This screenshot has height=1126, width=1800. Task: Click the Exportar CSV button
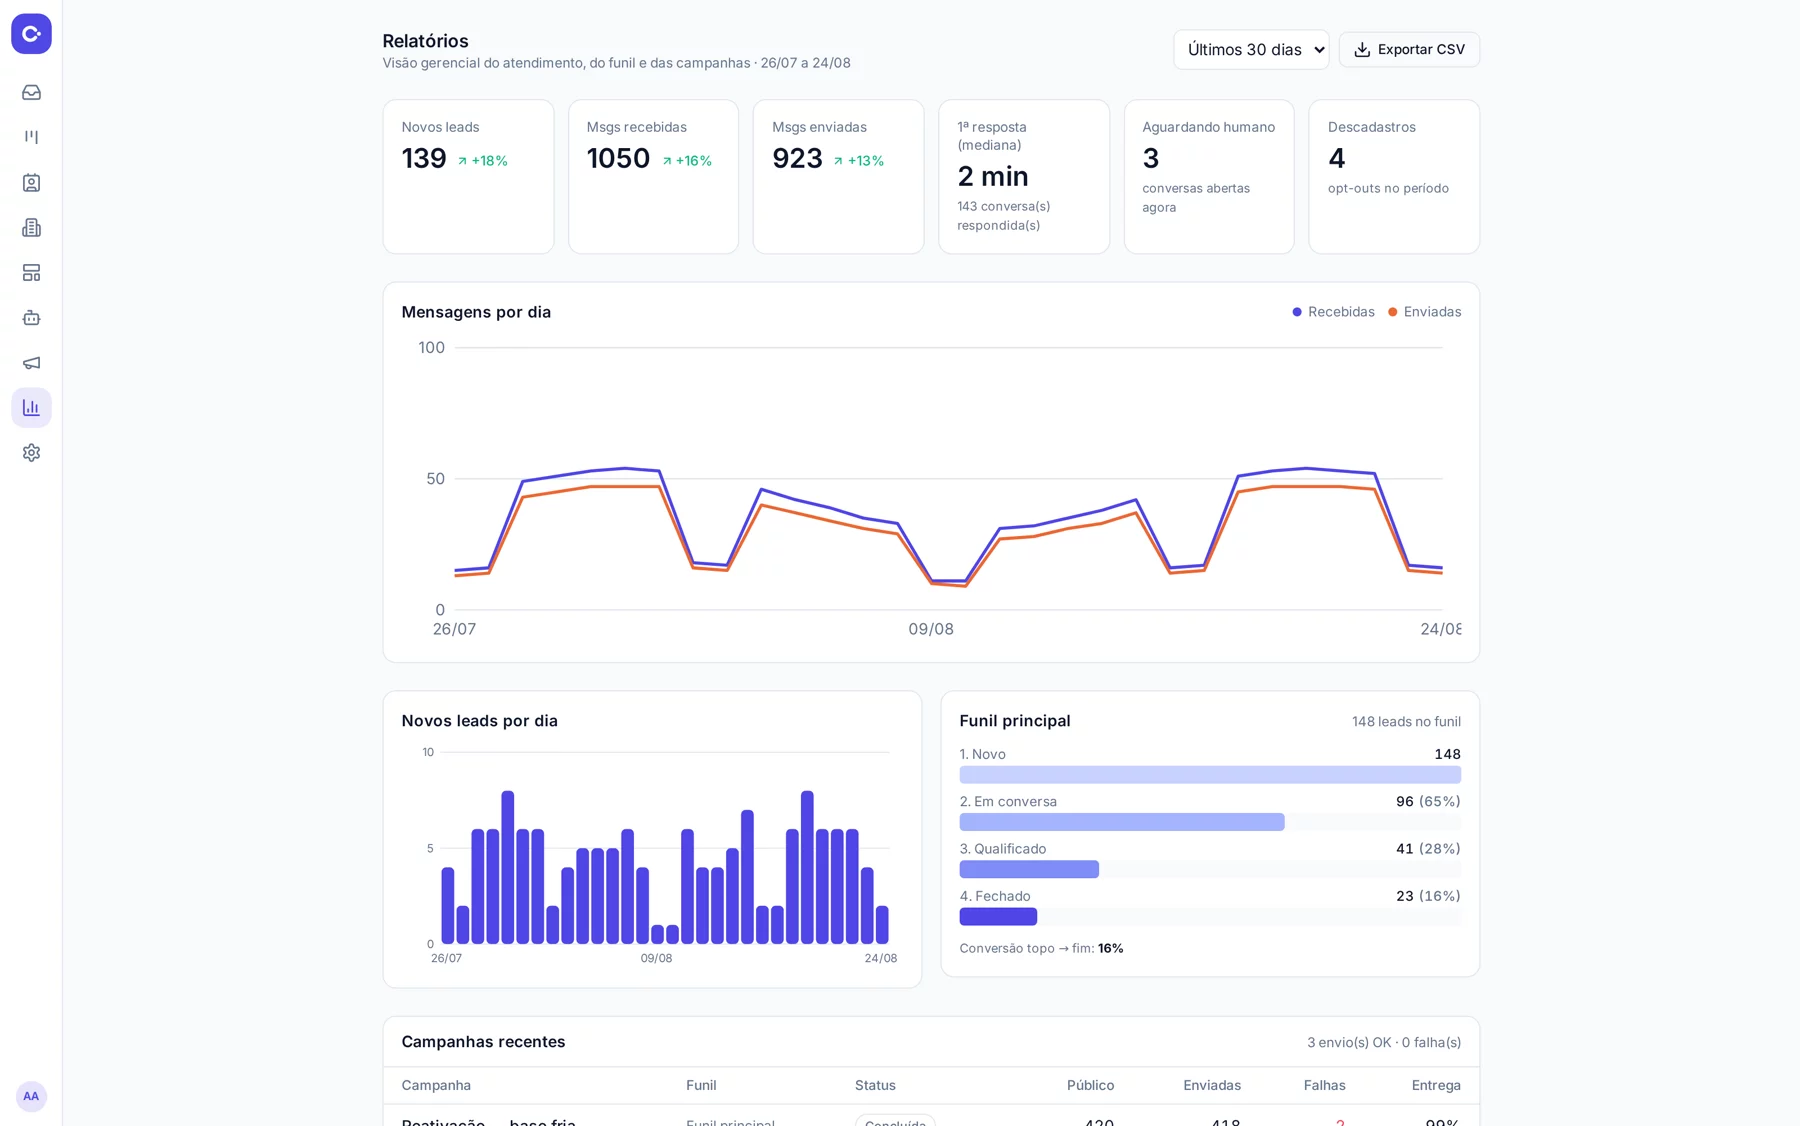[x=1409, y=50]
